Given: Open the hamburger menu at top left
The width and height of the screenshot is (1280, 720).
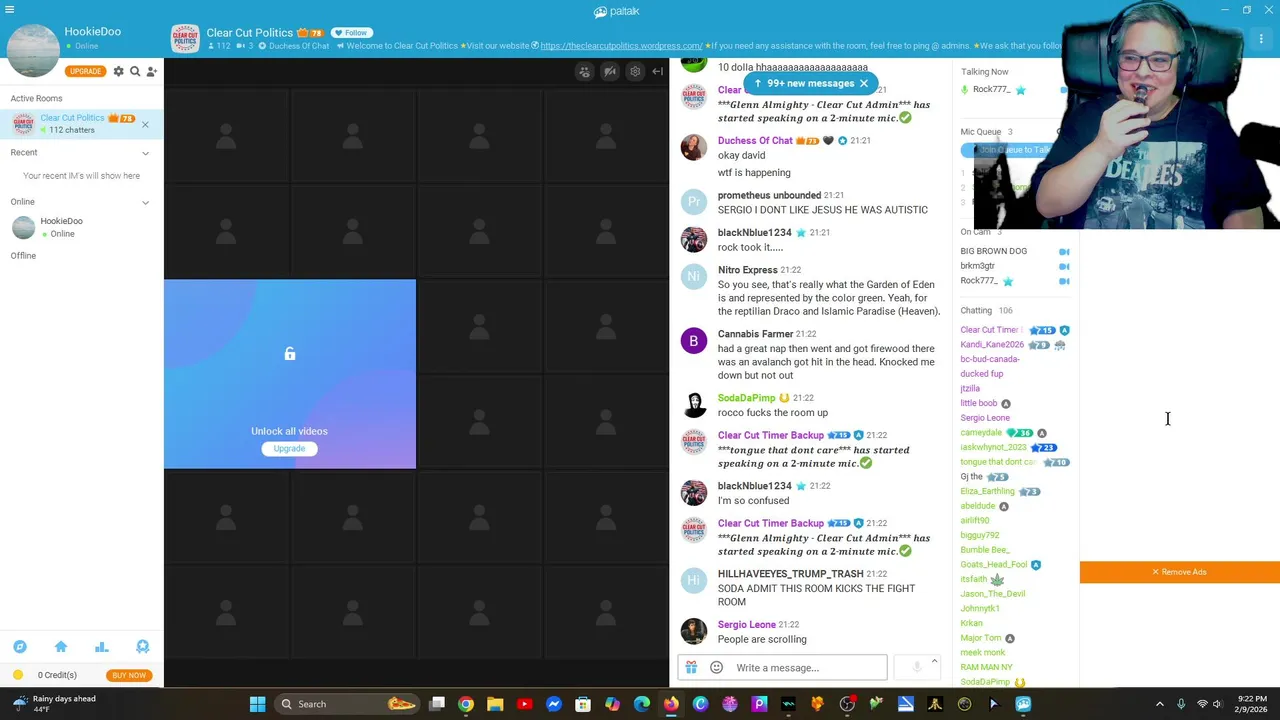Looking at the screenshot, I should coord(9,9).
